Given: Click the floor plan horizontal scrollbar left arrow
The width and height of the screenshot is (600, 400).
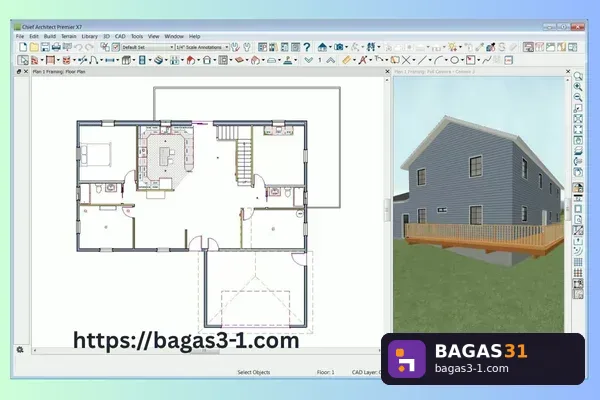Looking at the screenshot, I should (x=35, y=350).
